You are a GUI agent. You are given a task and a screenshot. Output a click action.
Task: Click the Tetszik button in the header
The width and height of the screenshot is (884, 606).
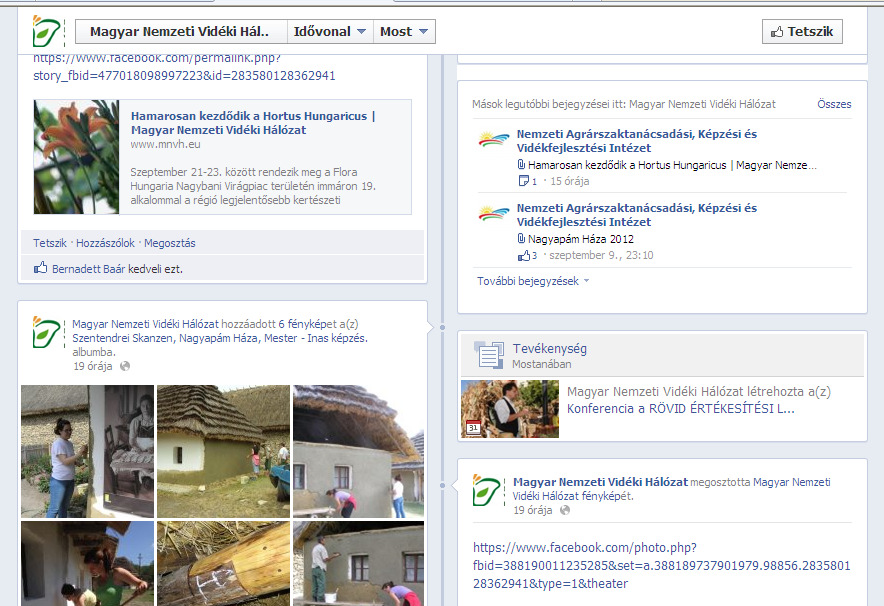click(802, 32)
